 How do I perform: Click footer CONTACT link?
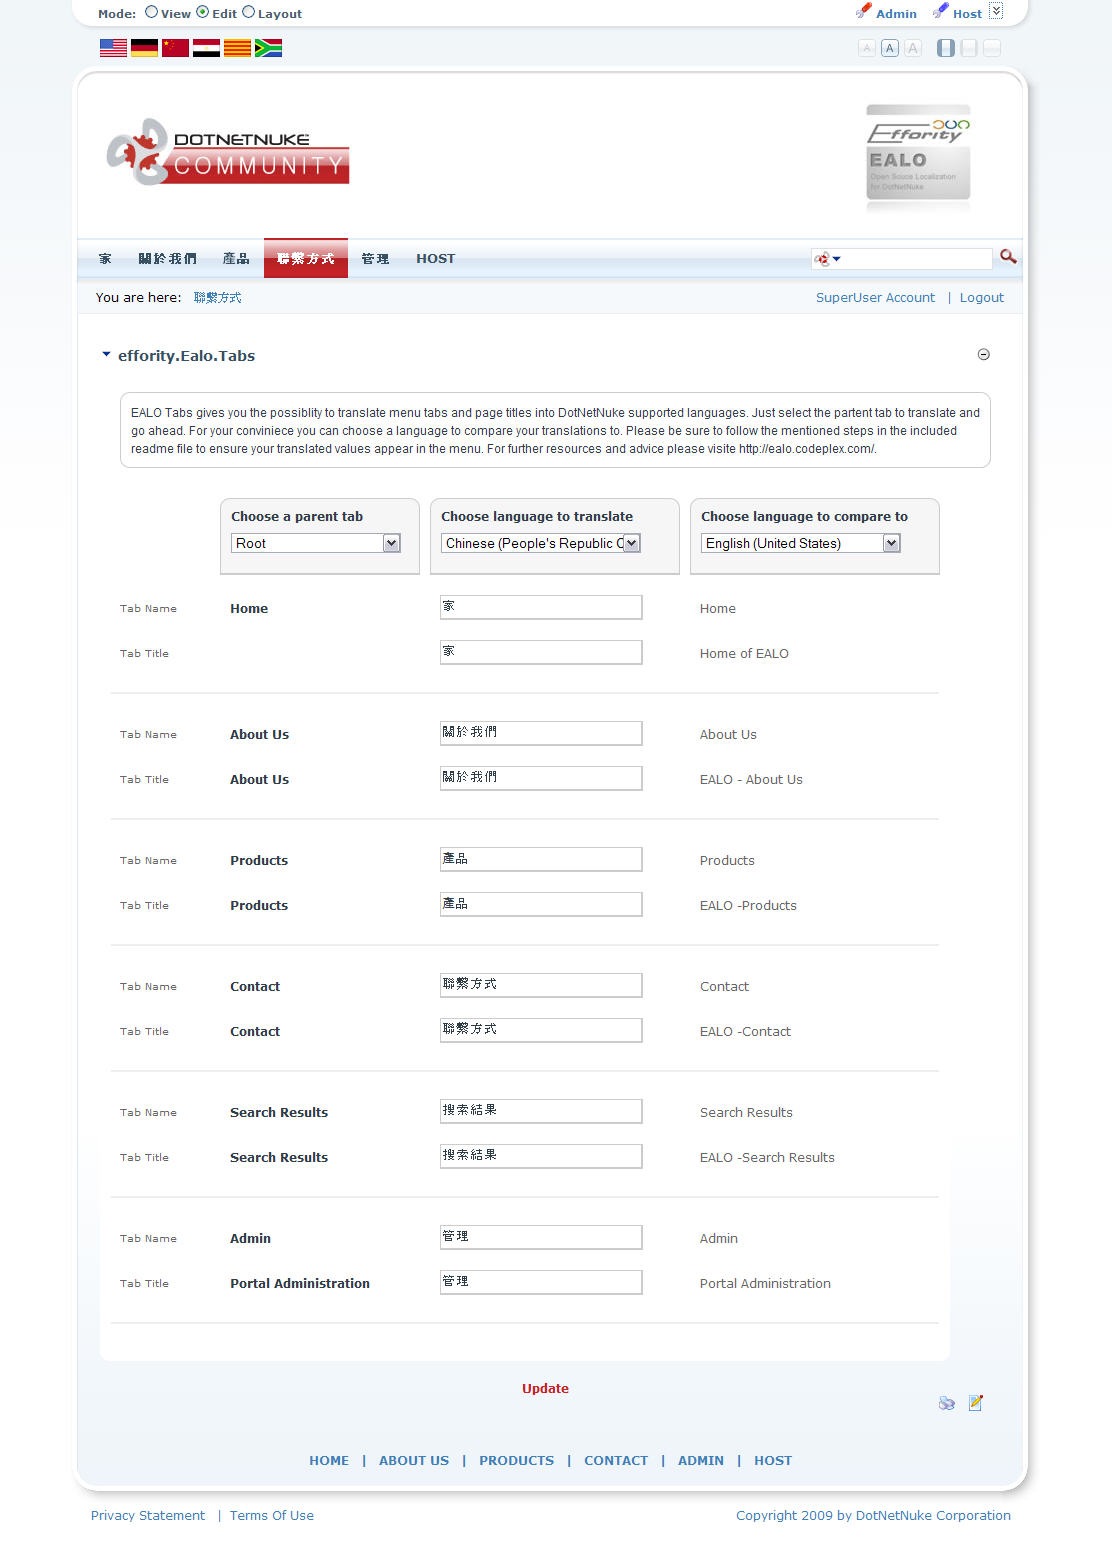pos(616,1460)
